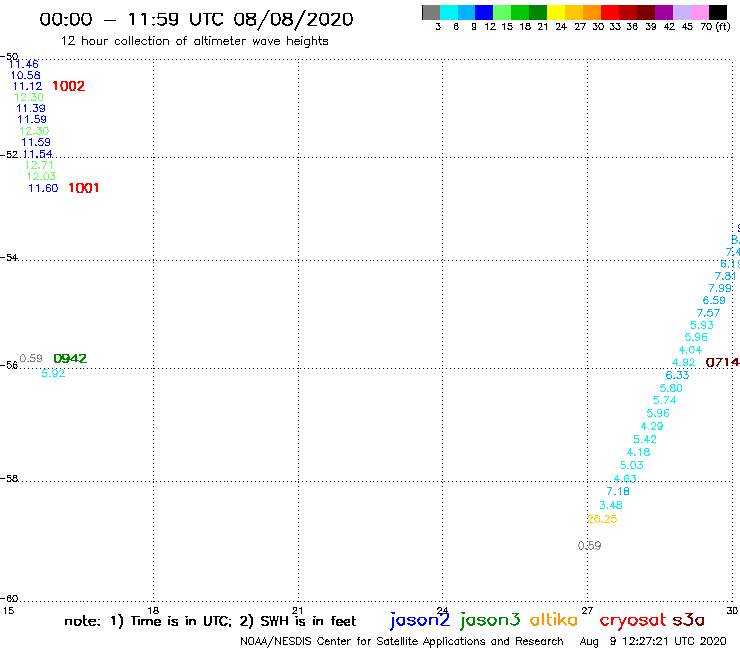Viewport: 740px width, 650px height.
Task: Click the wave height value 4.29
Action: tap(652, 426)
